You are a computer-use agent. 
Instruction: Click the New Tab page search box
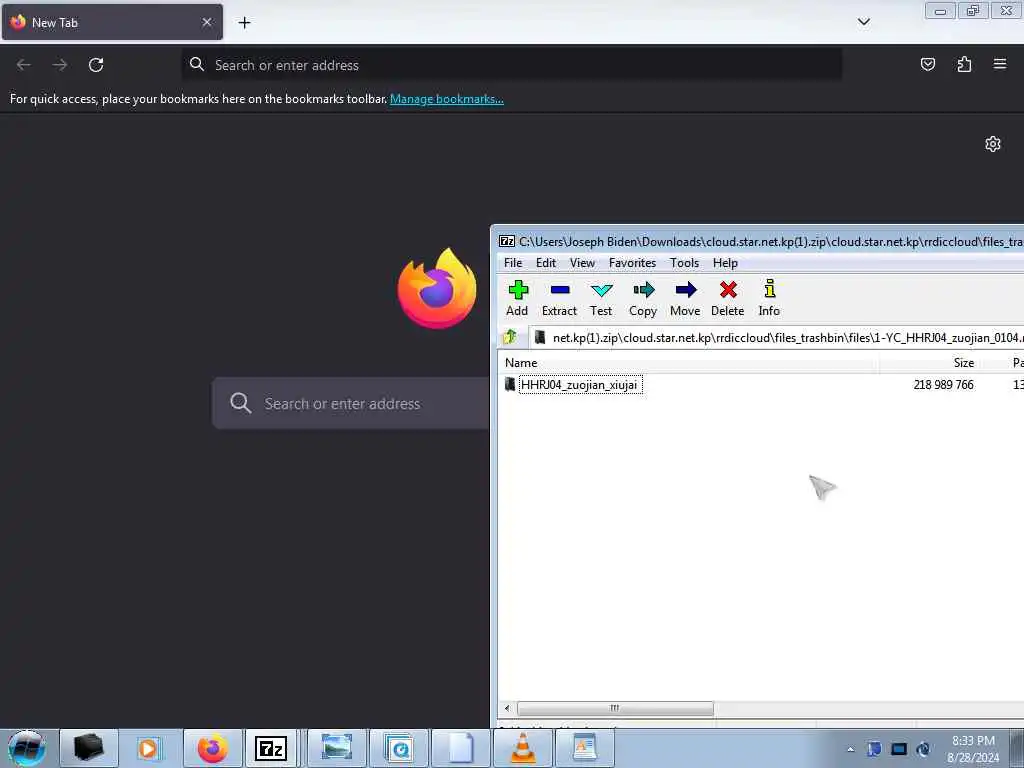(351, 403)
